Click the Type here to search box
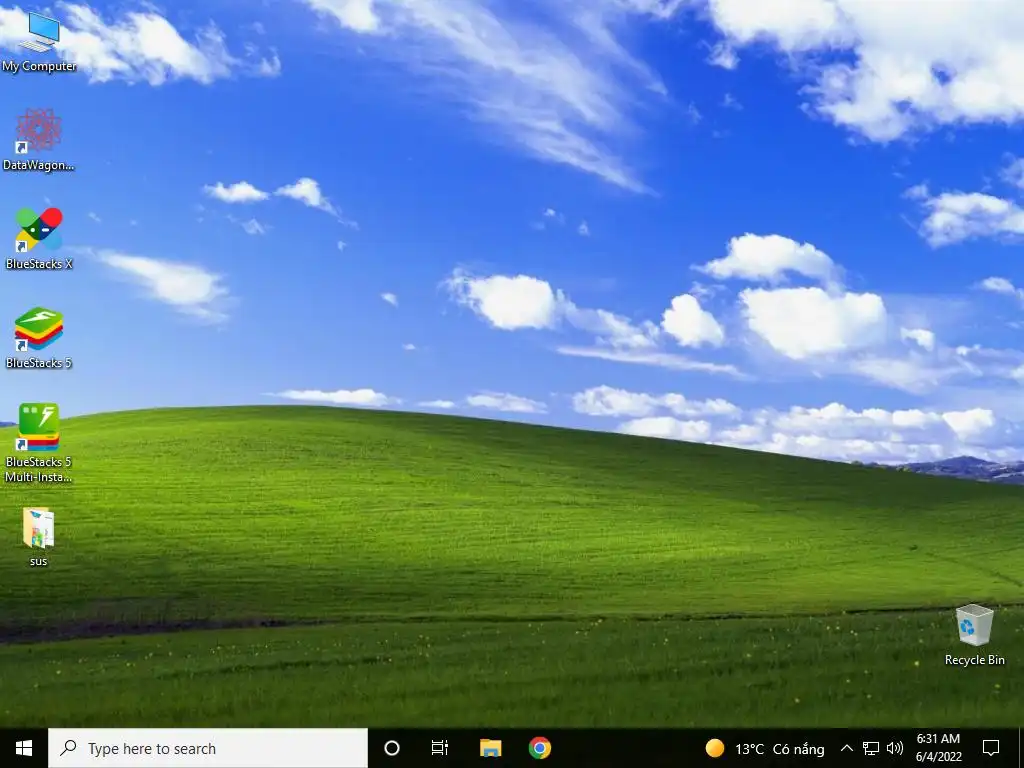 tap(208, 748)
